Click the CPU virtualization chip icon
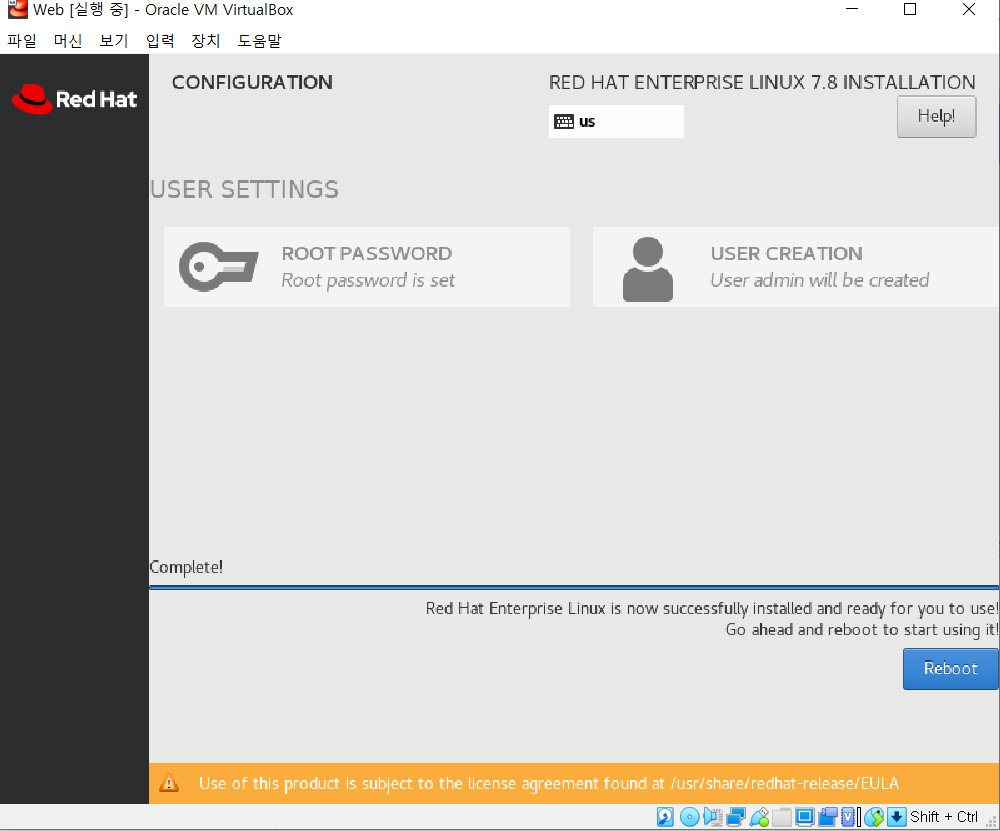The height and width of the screenshot is (831, 1000). (x=848, y=817)
